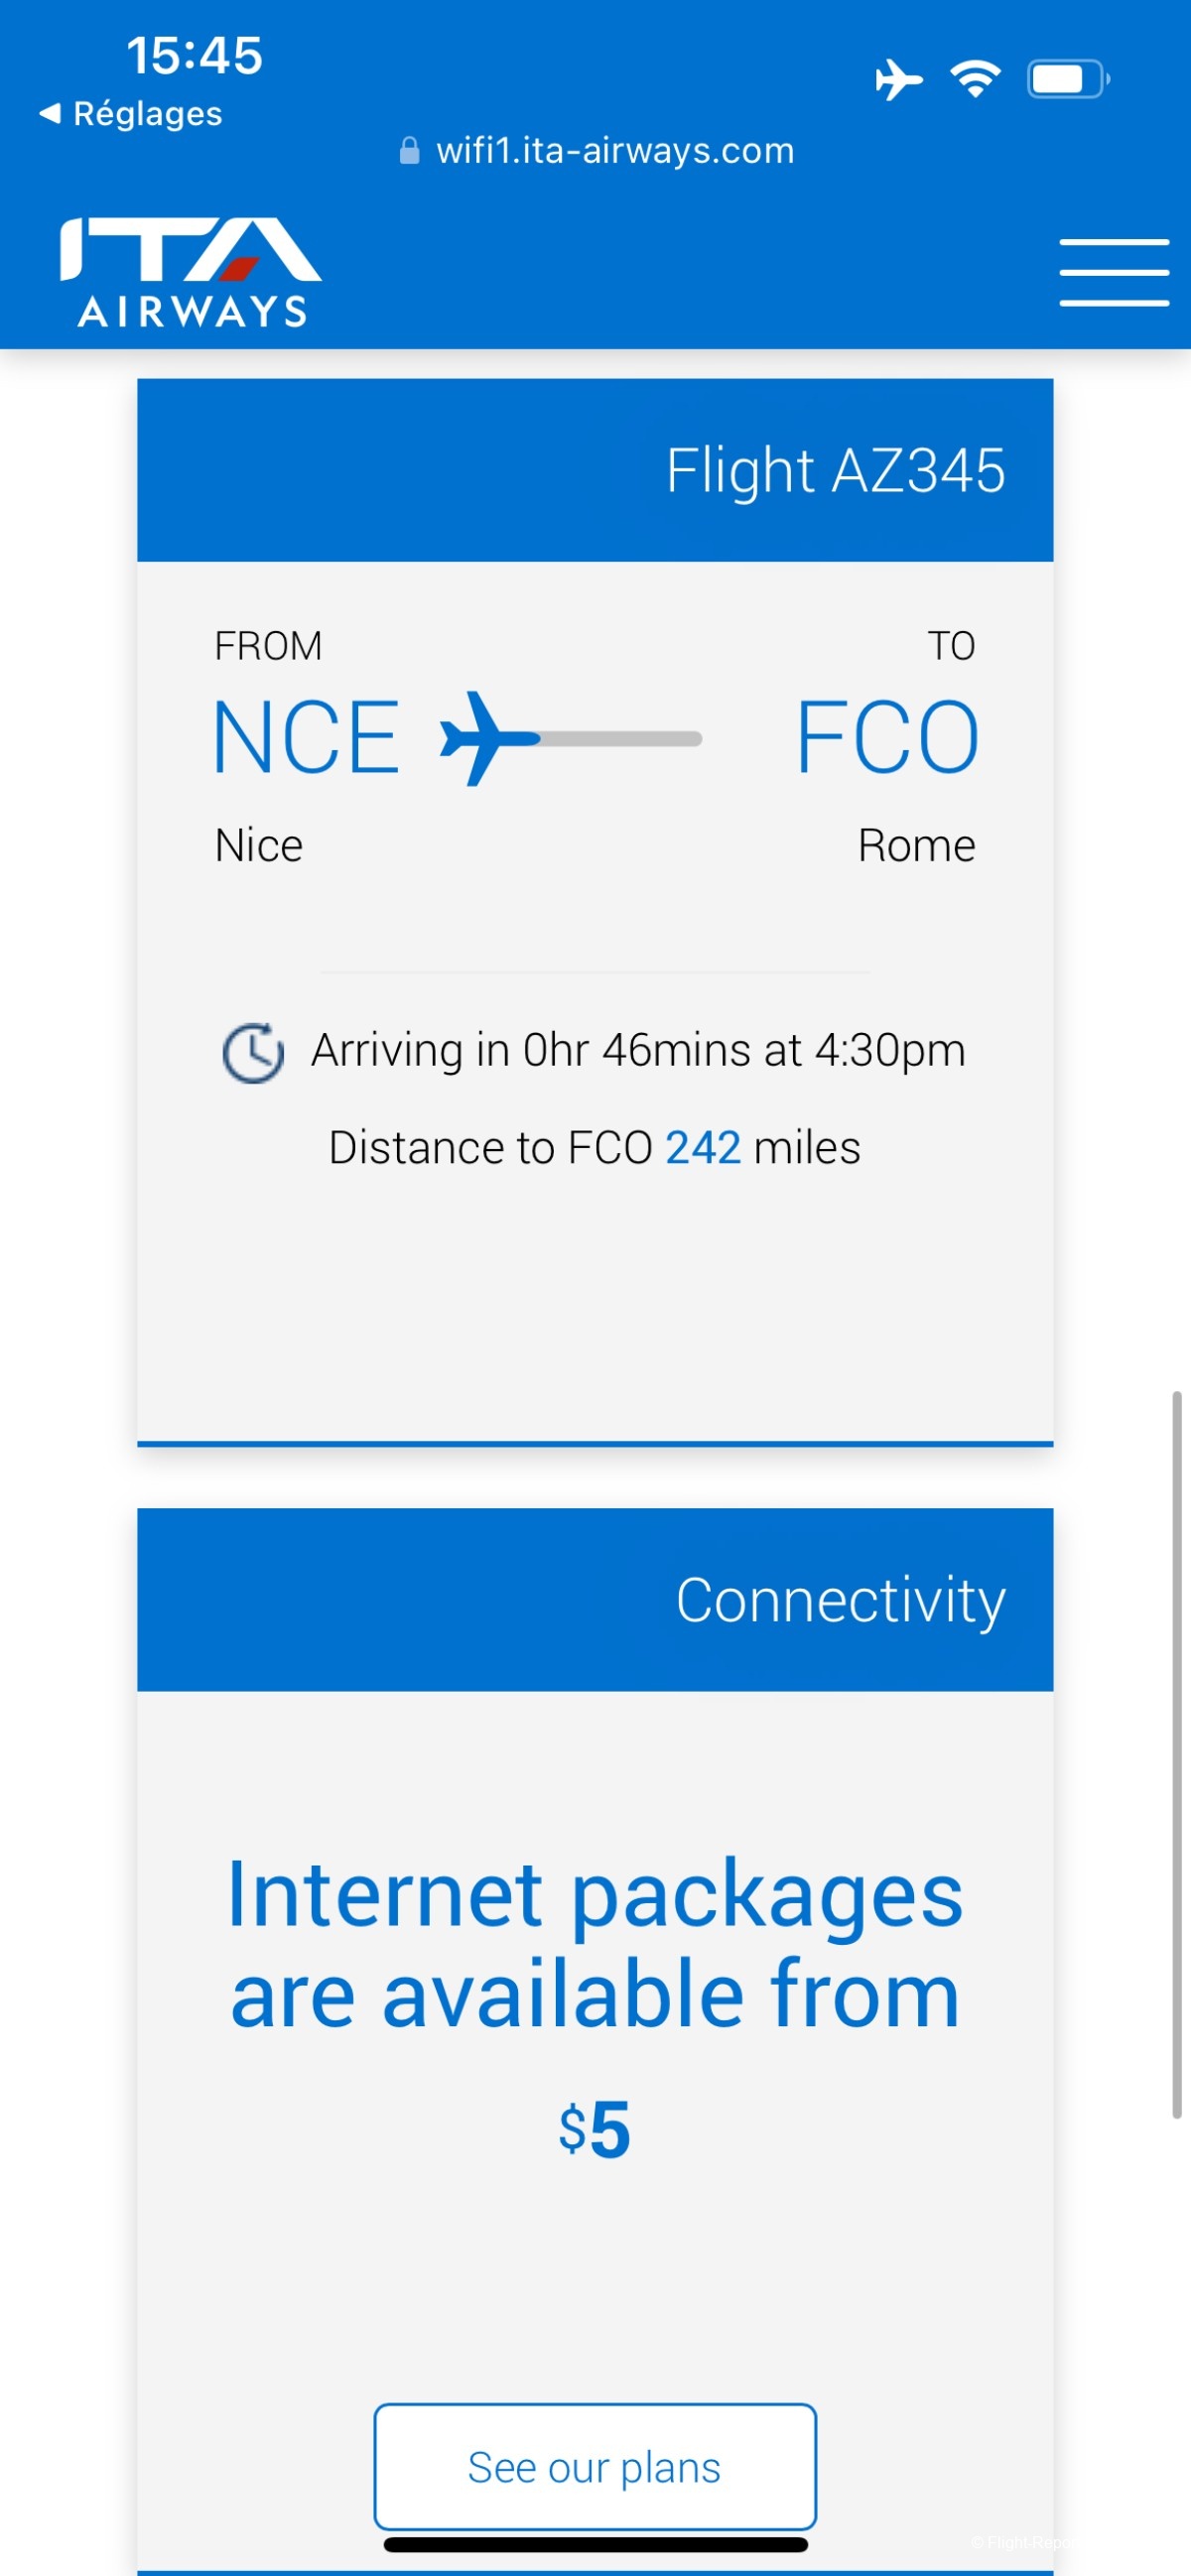Tap the $5 internet package price
Screen dimensions: 1191x2576
(595, 2129)
